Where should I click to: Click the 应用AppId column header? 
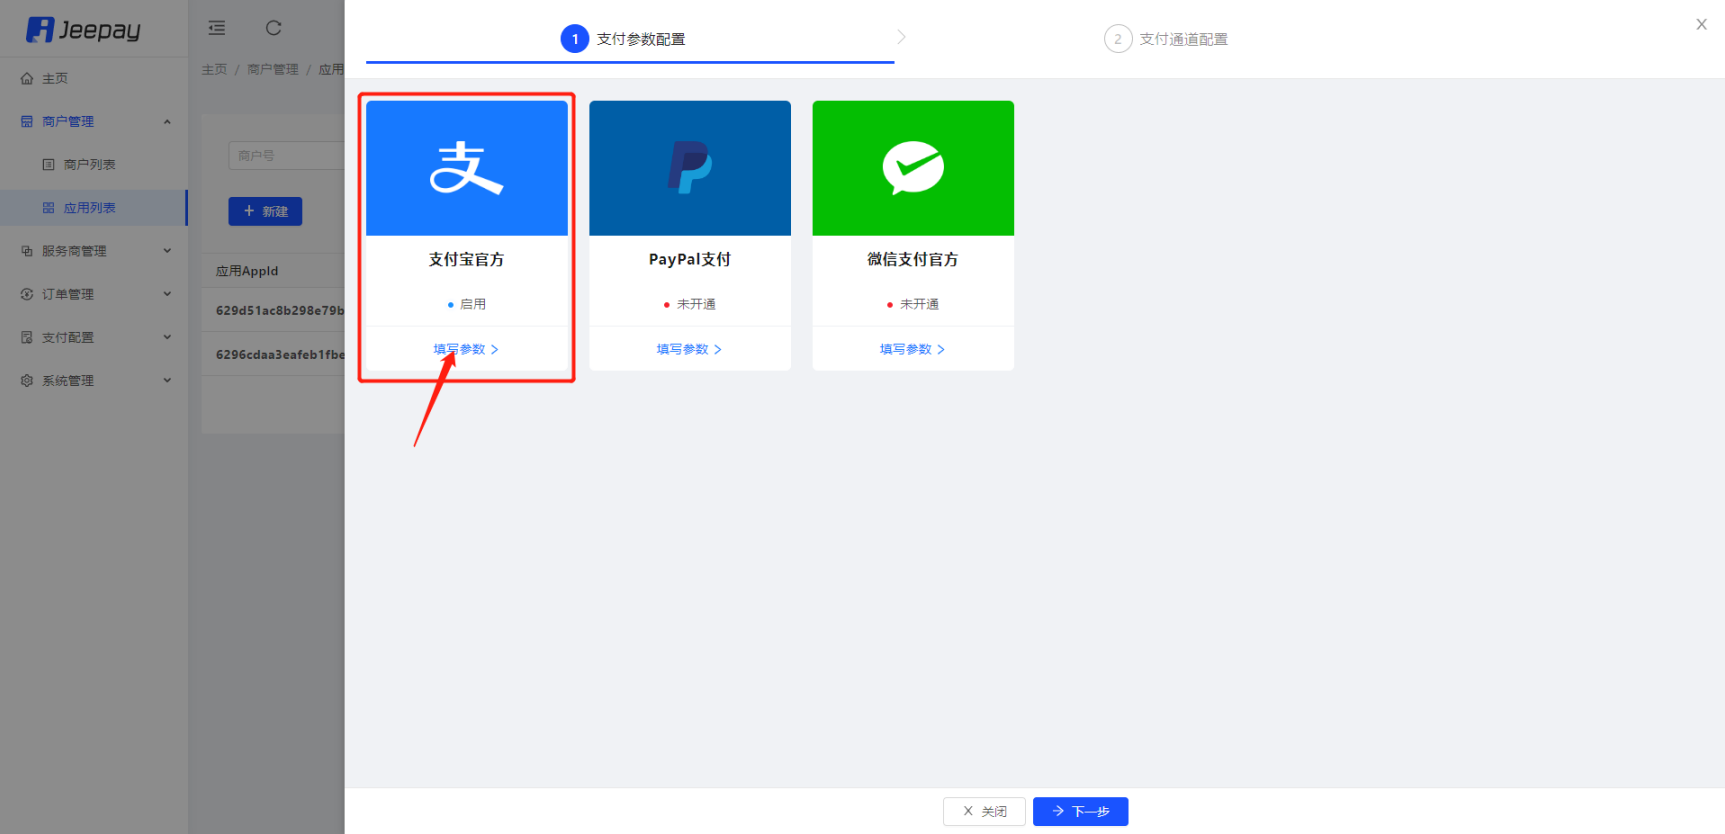click(247, 271)
